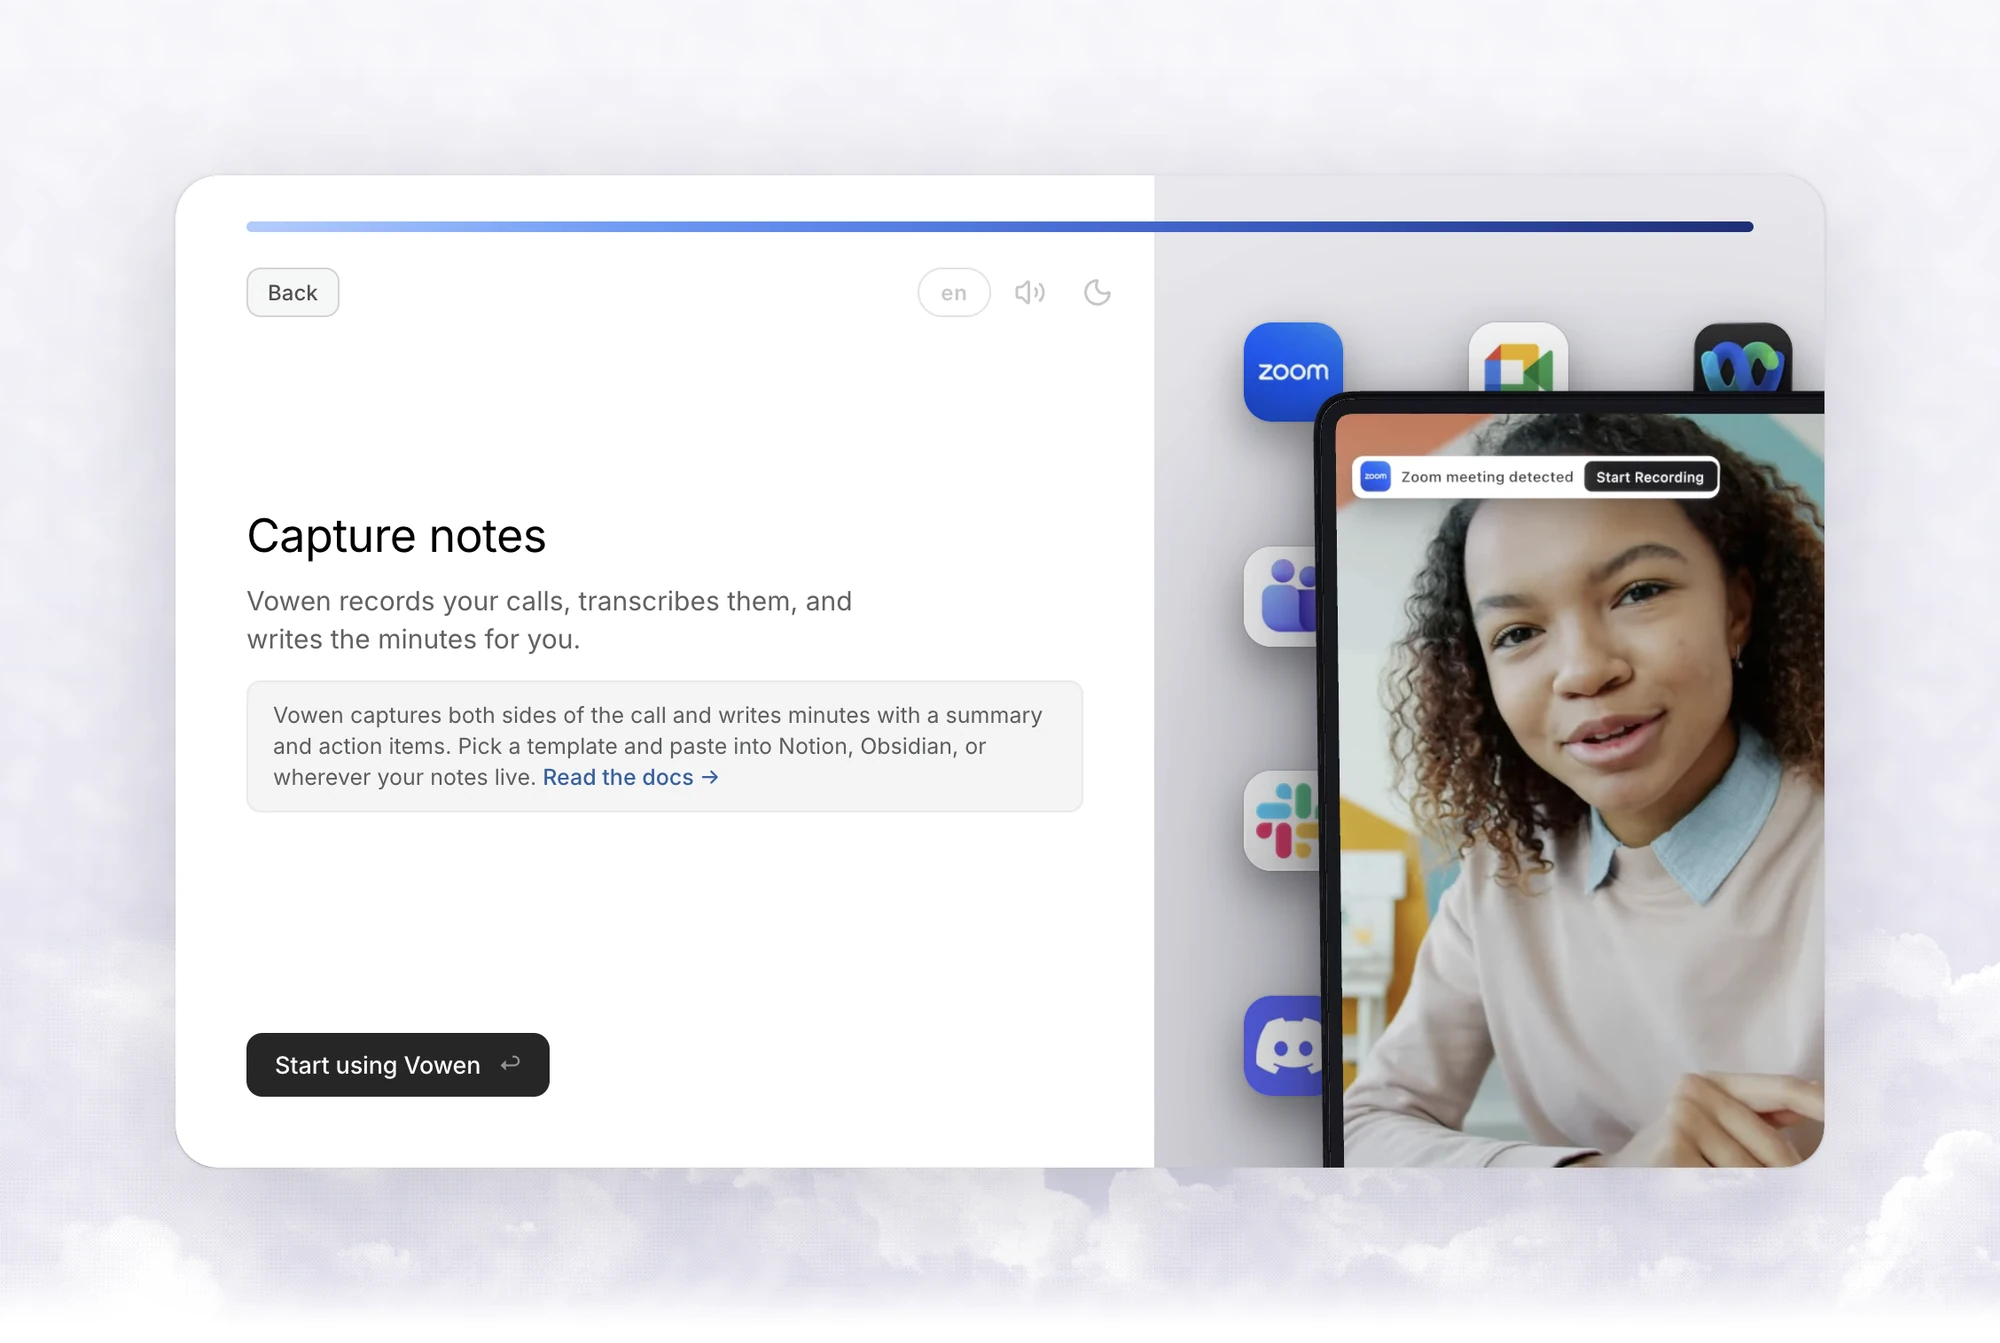Image resolution: width=2000 pixels, height=1343 pixels.
Task: Click the 'Vowen records your calls' subtitle
Action: click(x=549, y=620)
